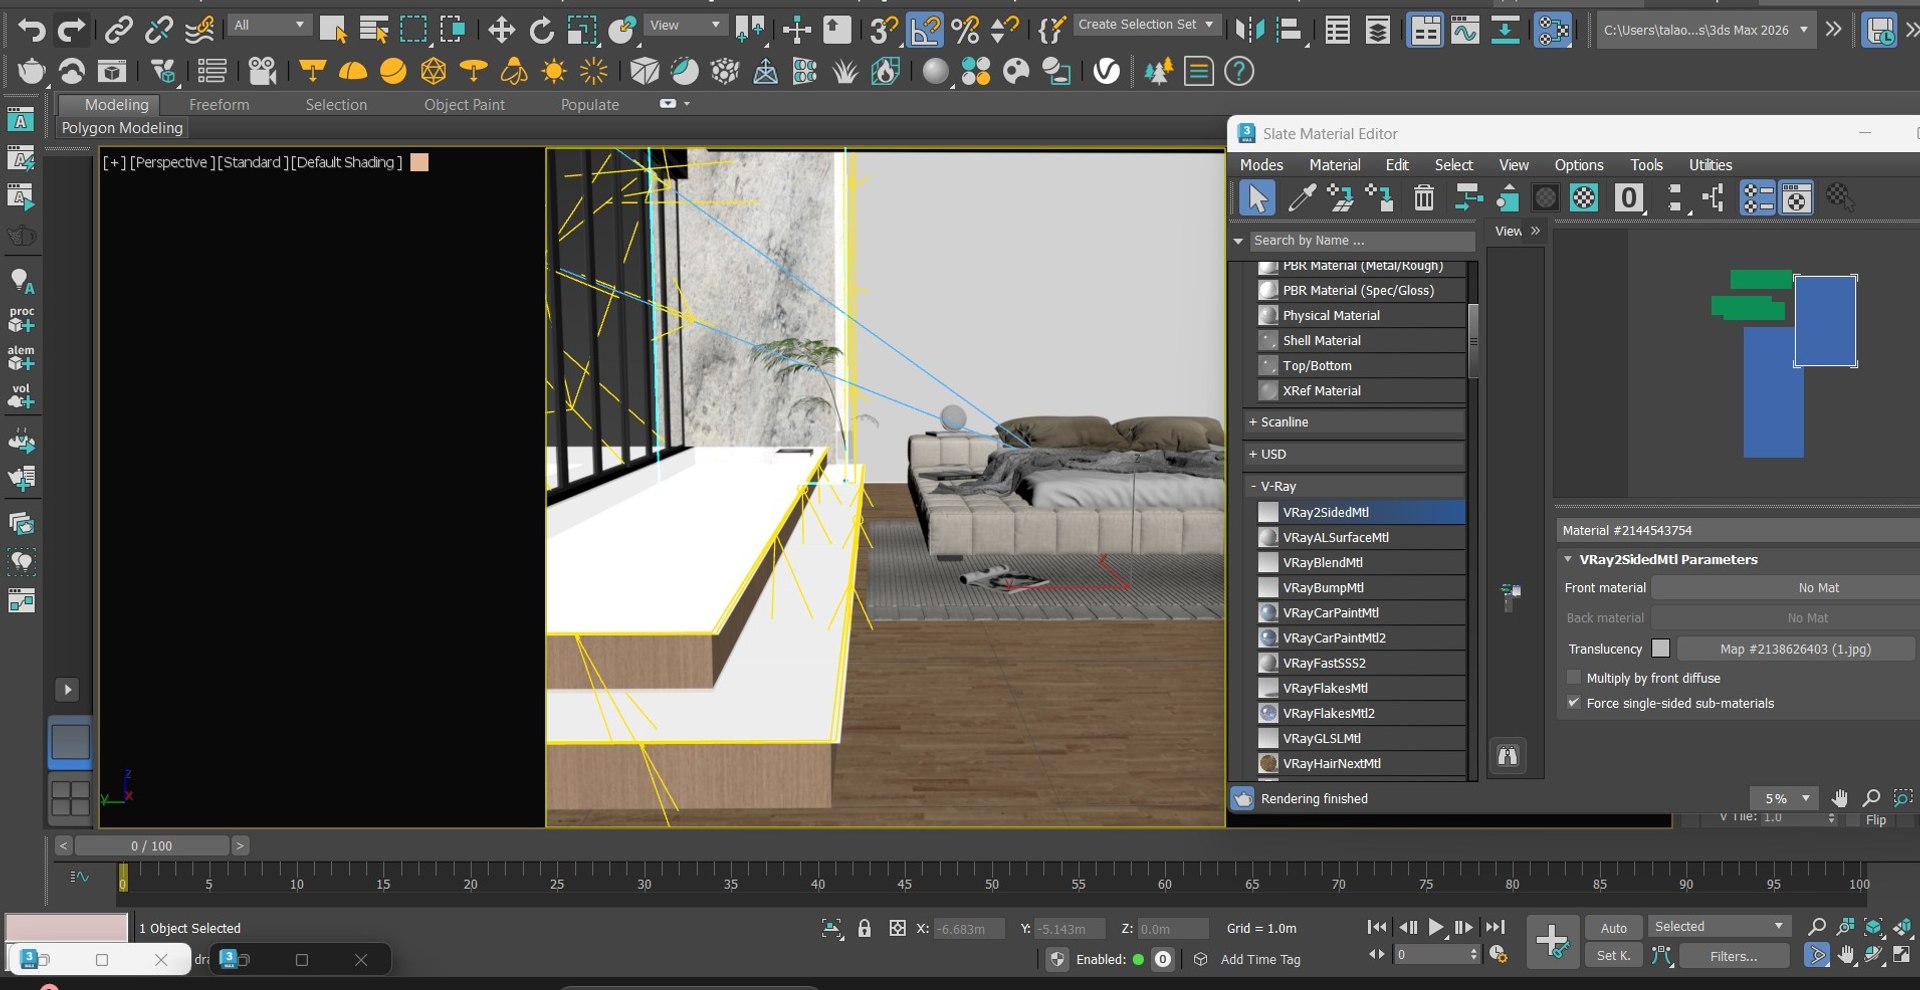Click the viewport [Perspective] label
Viewport: 1920px width, 990px height.
point(171,162)
